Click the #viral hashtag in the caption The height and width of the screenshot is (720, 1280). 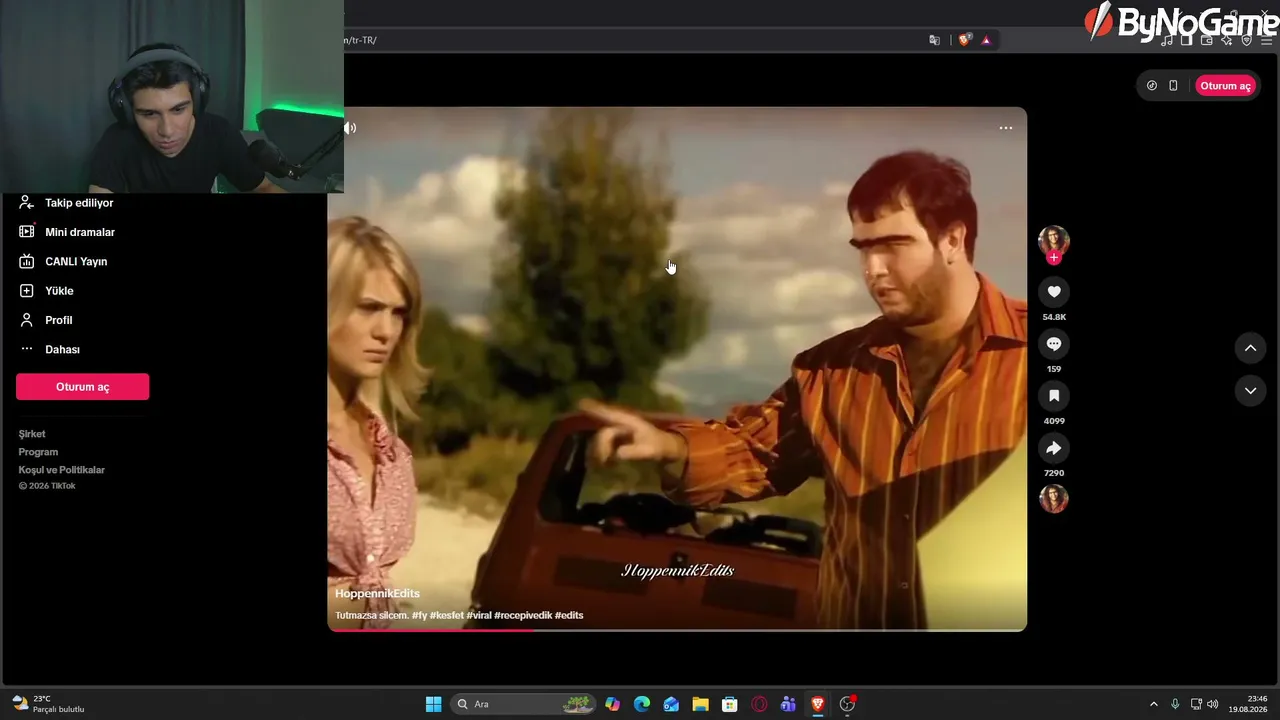[x=479, y=616]
